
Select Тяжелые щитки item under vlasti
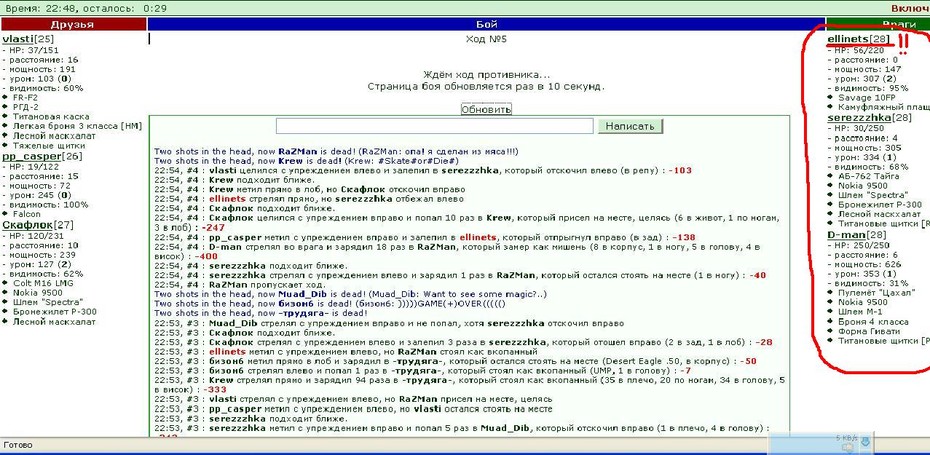pyautogui.click(x=49, y=145)
